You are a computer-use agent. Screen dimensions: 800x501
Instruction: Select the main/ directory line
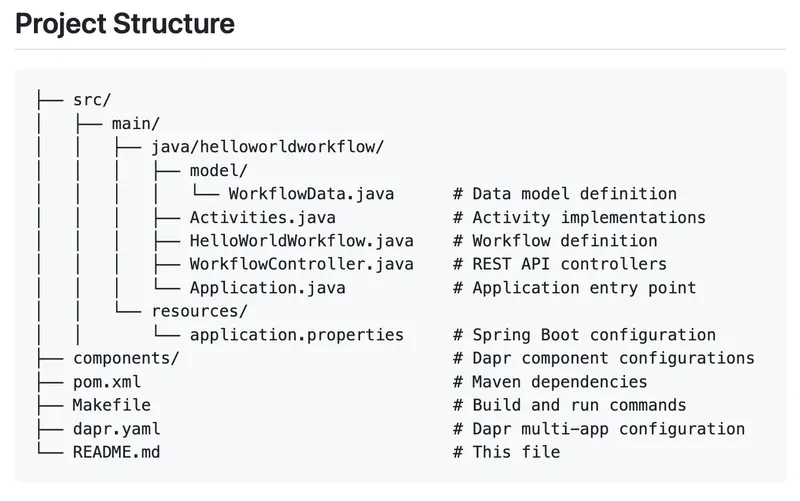(135, 123)
